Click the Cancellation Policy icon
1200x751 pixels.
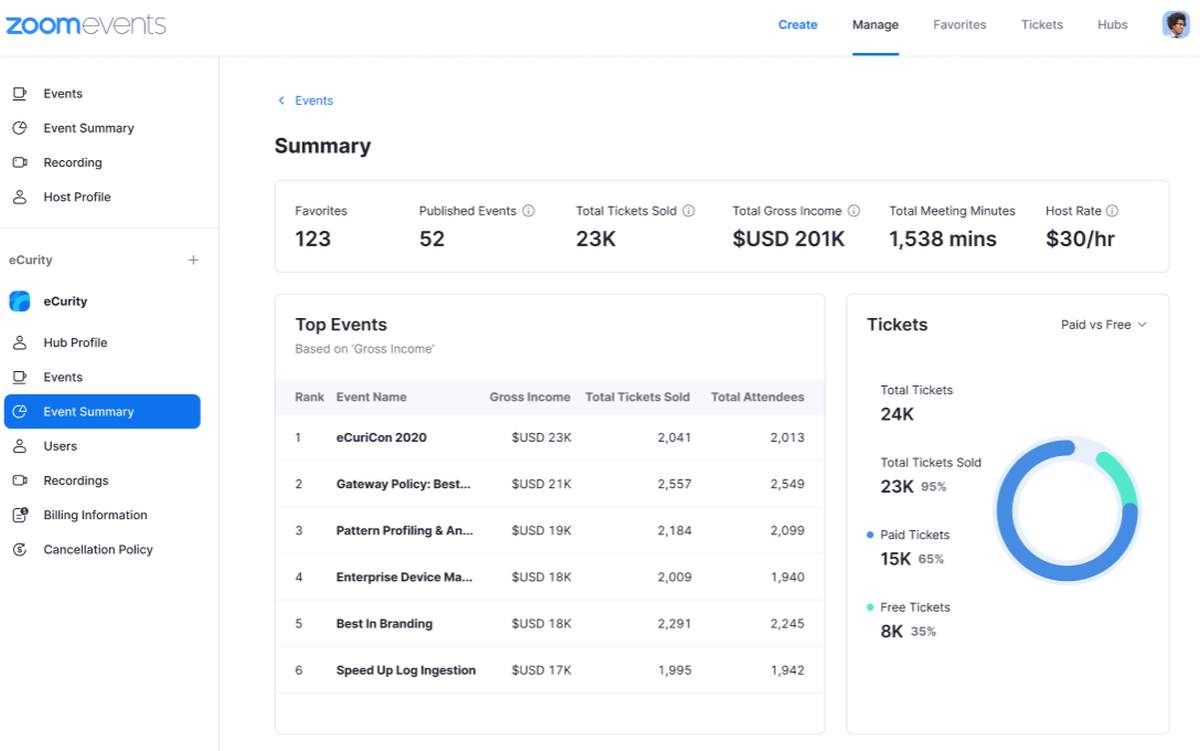19,550
